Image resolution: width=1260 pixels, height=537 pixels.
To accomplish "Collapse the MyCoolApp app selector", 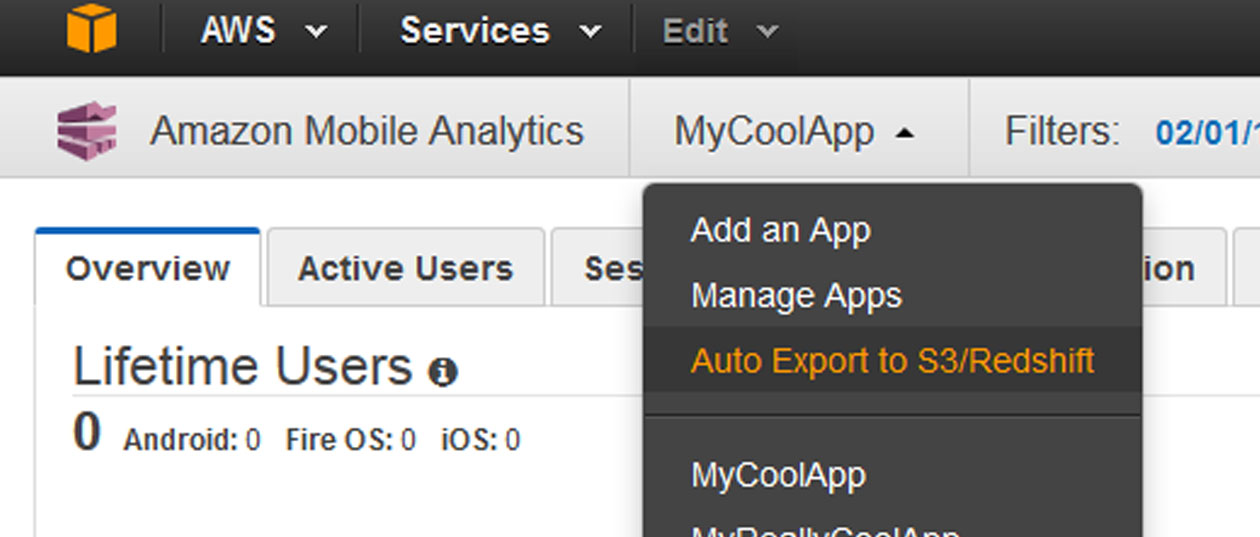I will pos(794,132).
